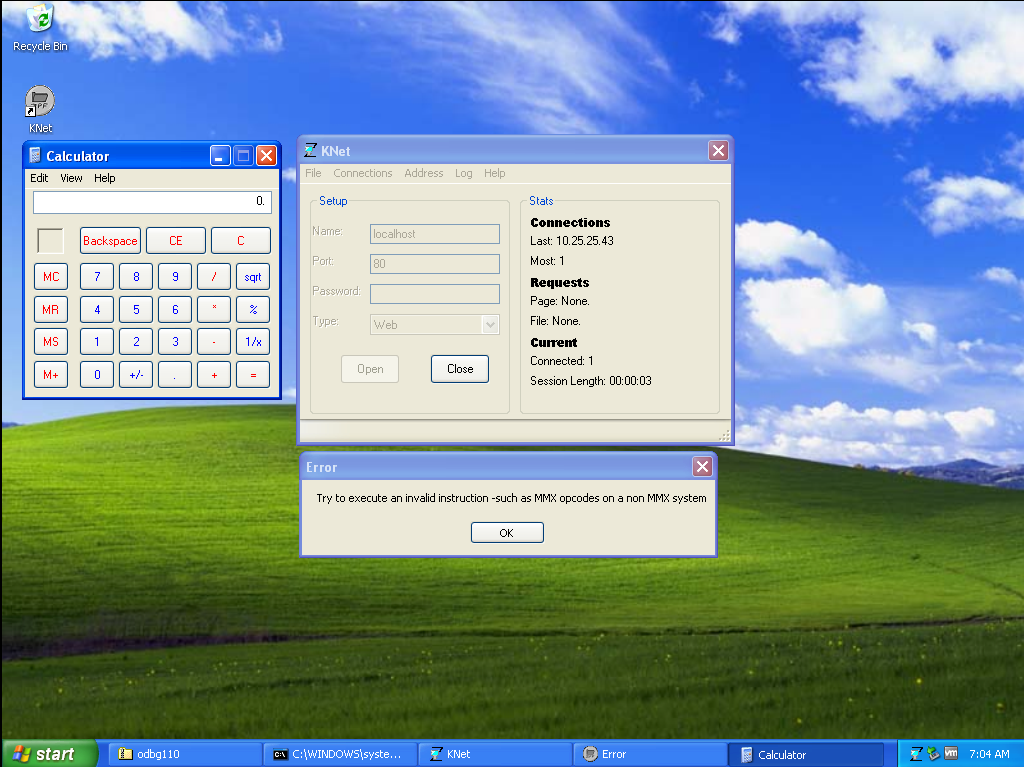Open the KNet Address menu

tap(423, 173)
